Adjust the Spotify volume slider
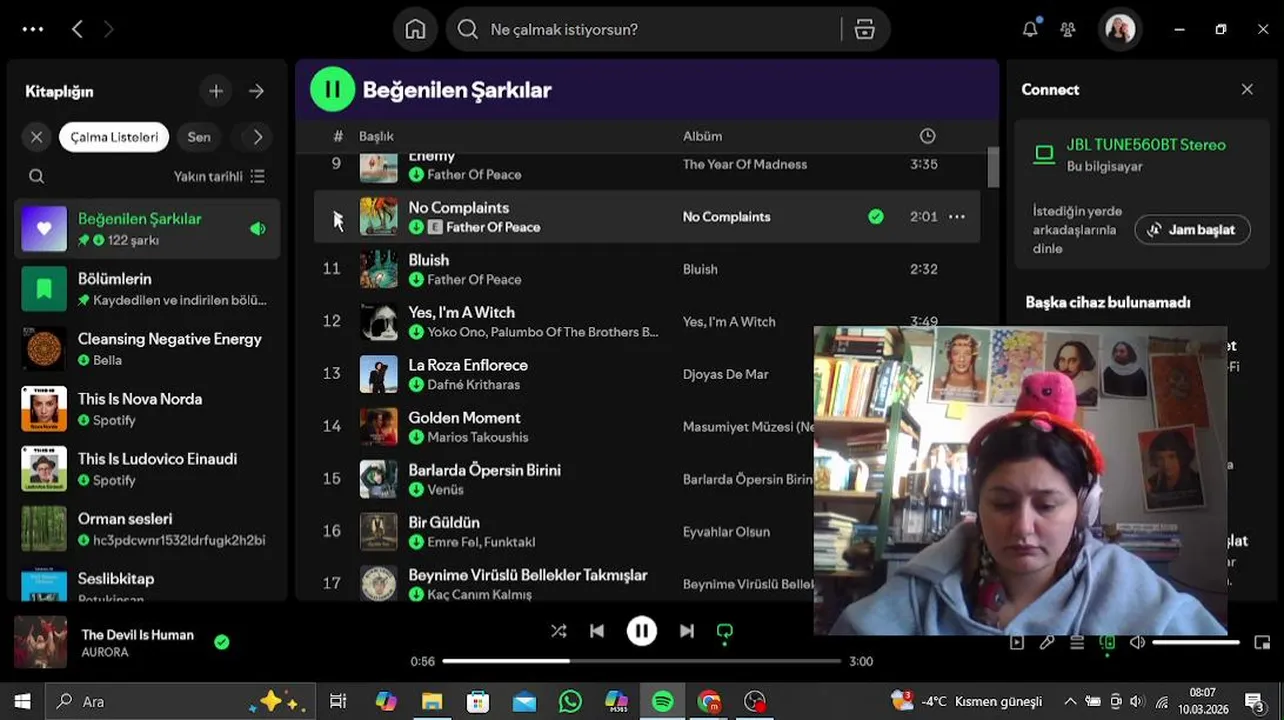This screenshot has height=720, width=1284. (x=1196, y=642)
